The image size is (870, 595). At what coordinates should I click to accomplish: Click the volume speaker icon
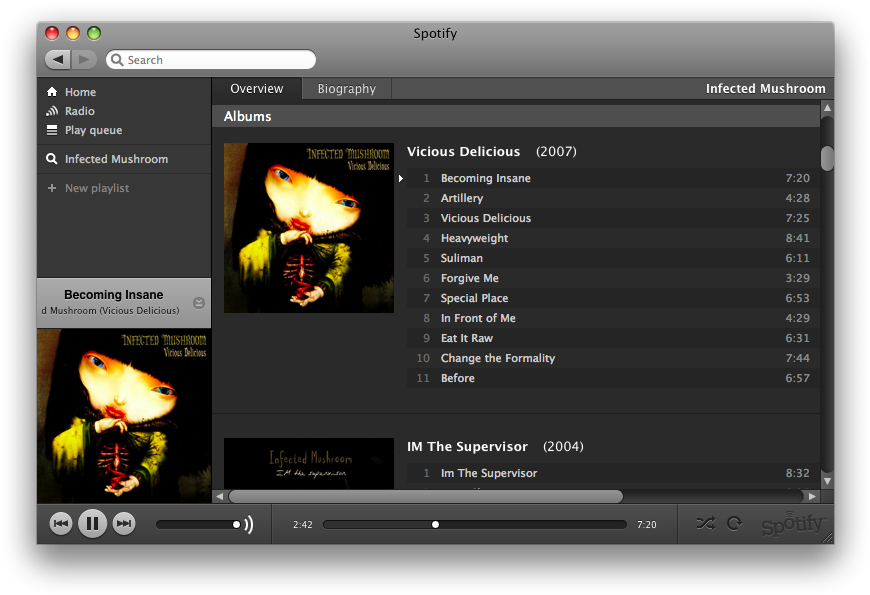(248, 524)
